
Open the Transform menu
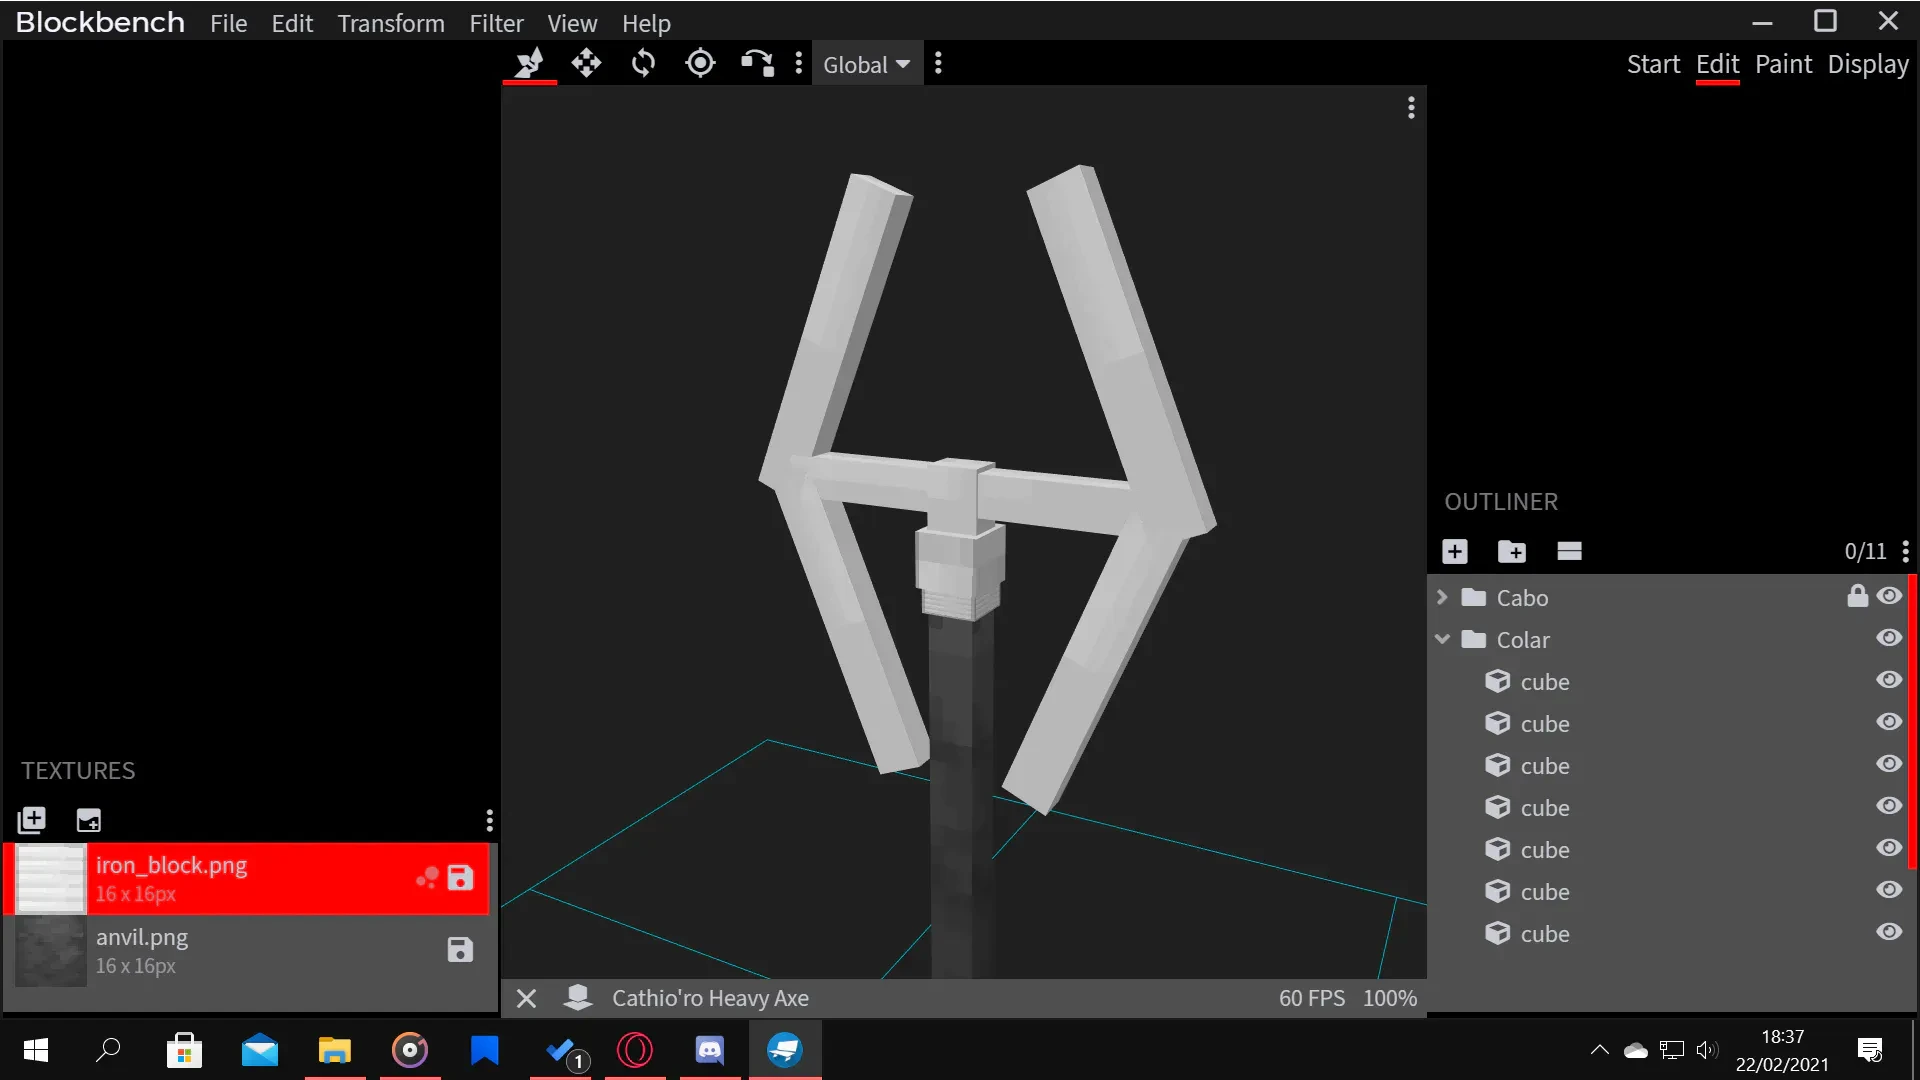(391, 23)
